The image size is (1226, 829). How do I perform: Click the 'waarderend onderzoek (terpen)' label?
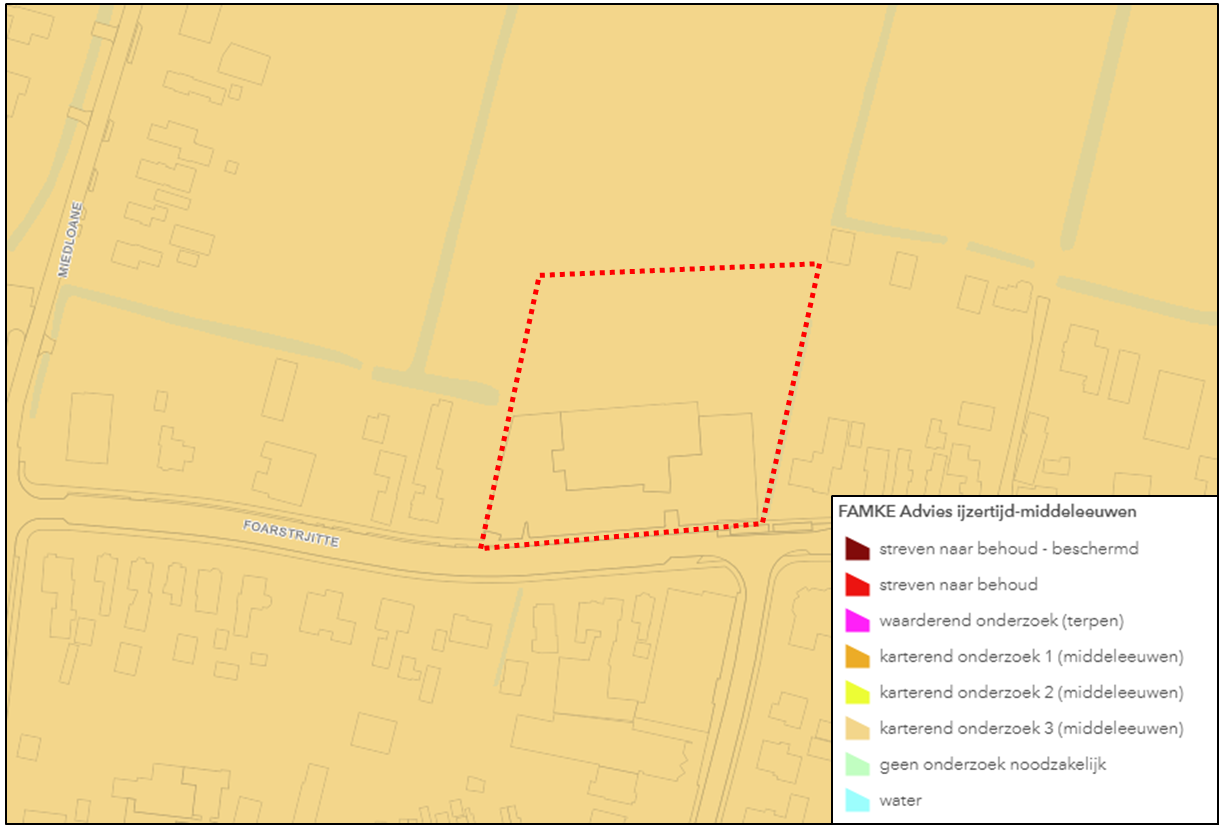point(1002,621)
